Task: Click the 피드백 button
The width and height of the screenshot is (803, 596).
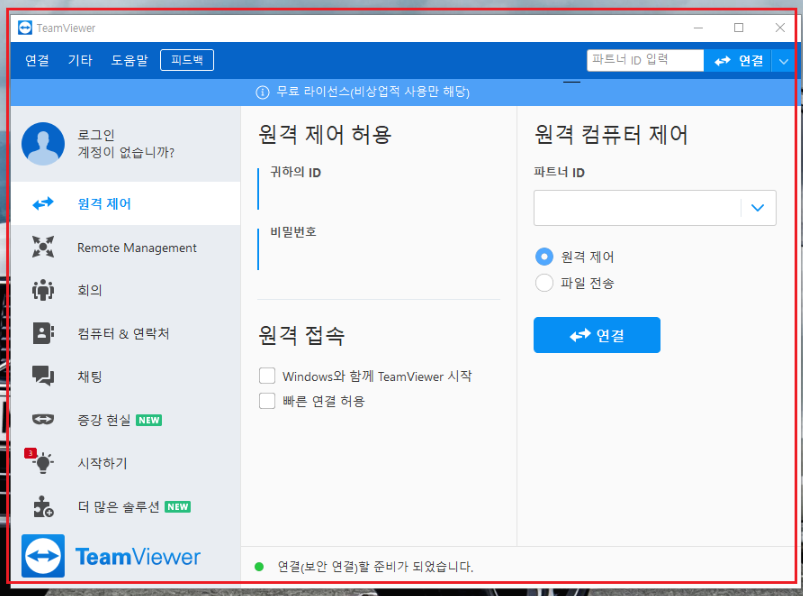Action: point(187,60)
